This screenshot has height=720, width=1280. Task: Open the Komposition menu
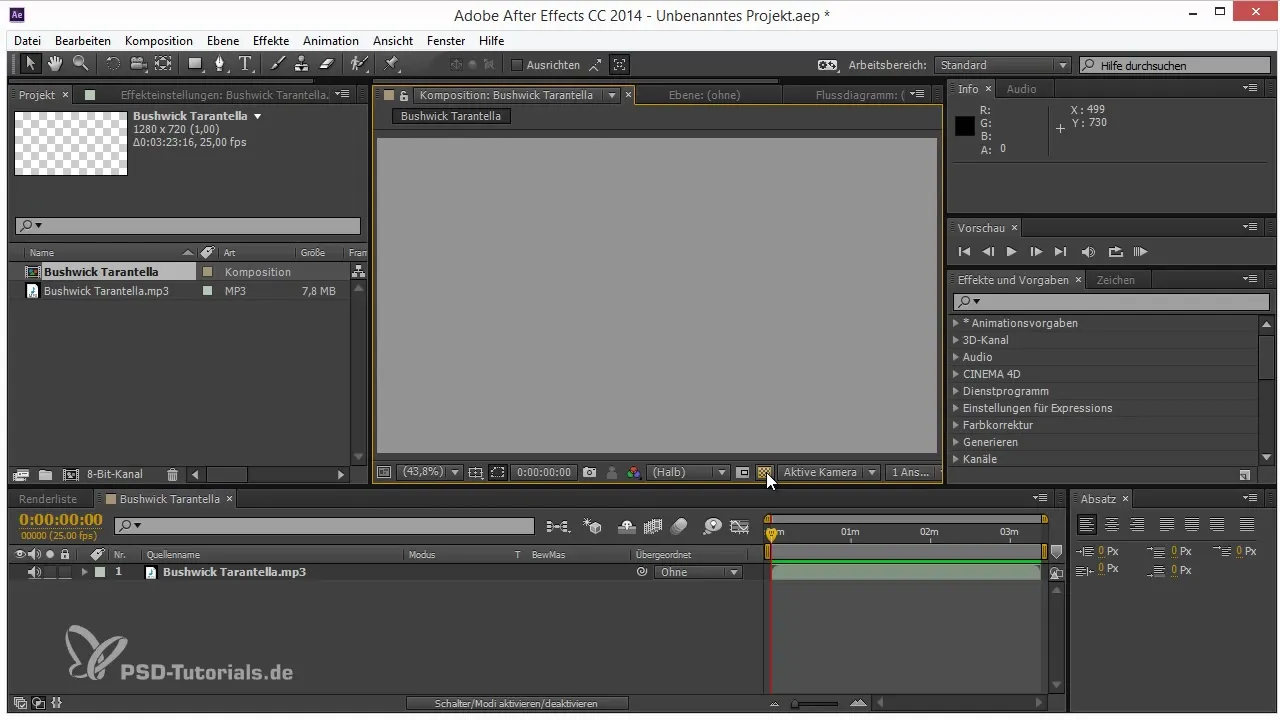pyautogui.click(x=158, y=41)
